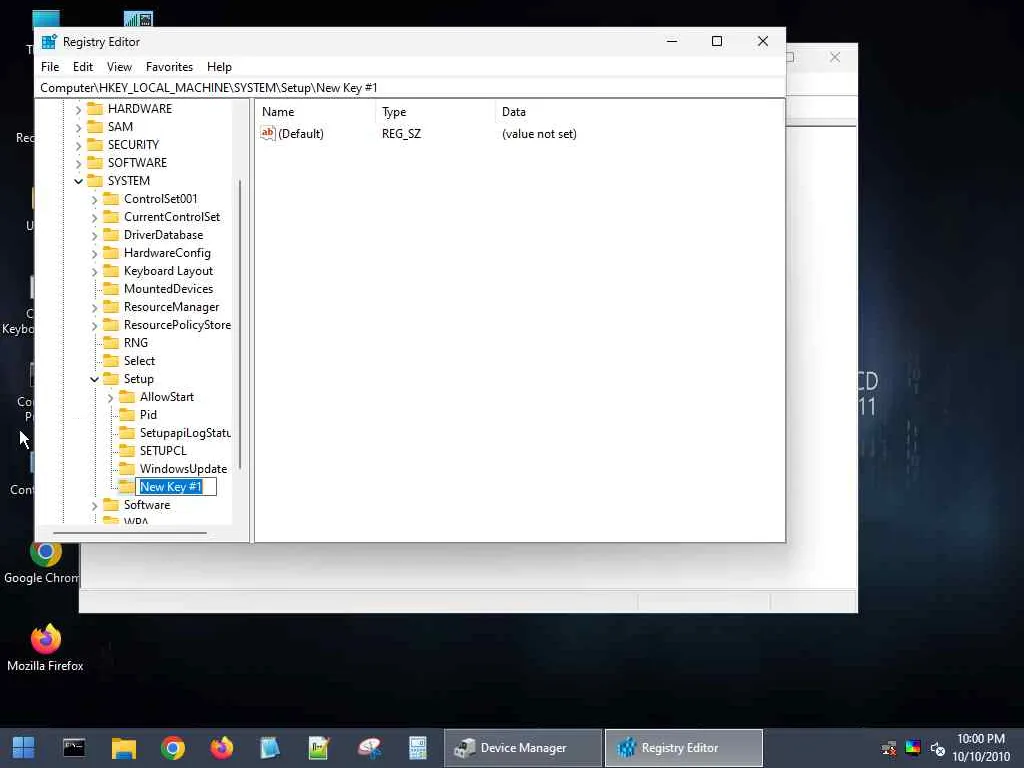Expand the AllowStart key
Screen dimensions: 1024x768
[x=110, y=397]
